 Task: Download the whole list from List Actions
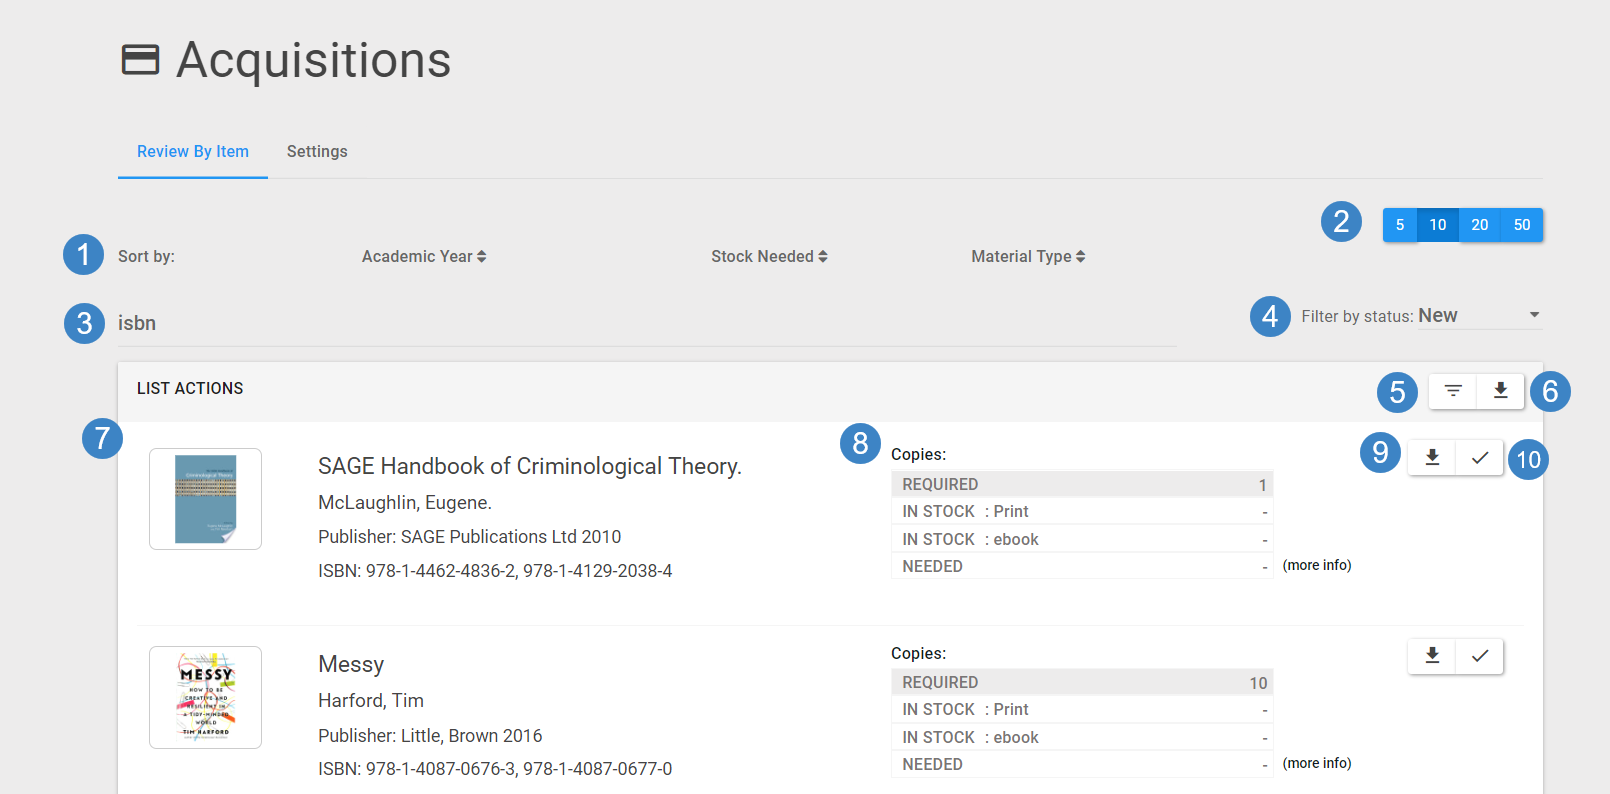click(x=1501, y=391)
